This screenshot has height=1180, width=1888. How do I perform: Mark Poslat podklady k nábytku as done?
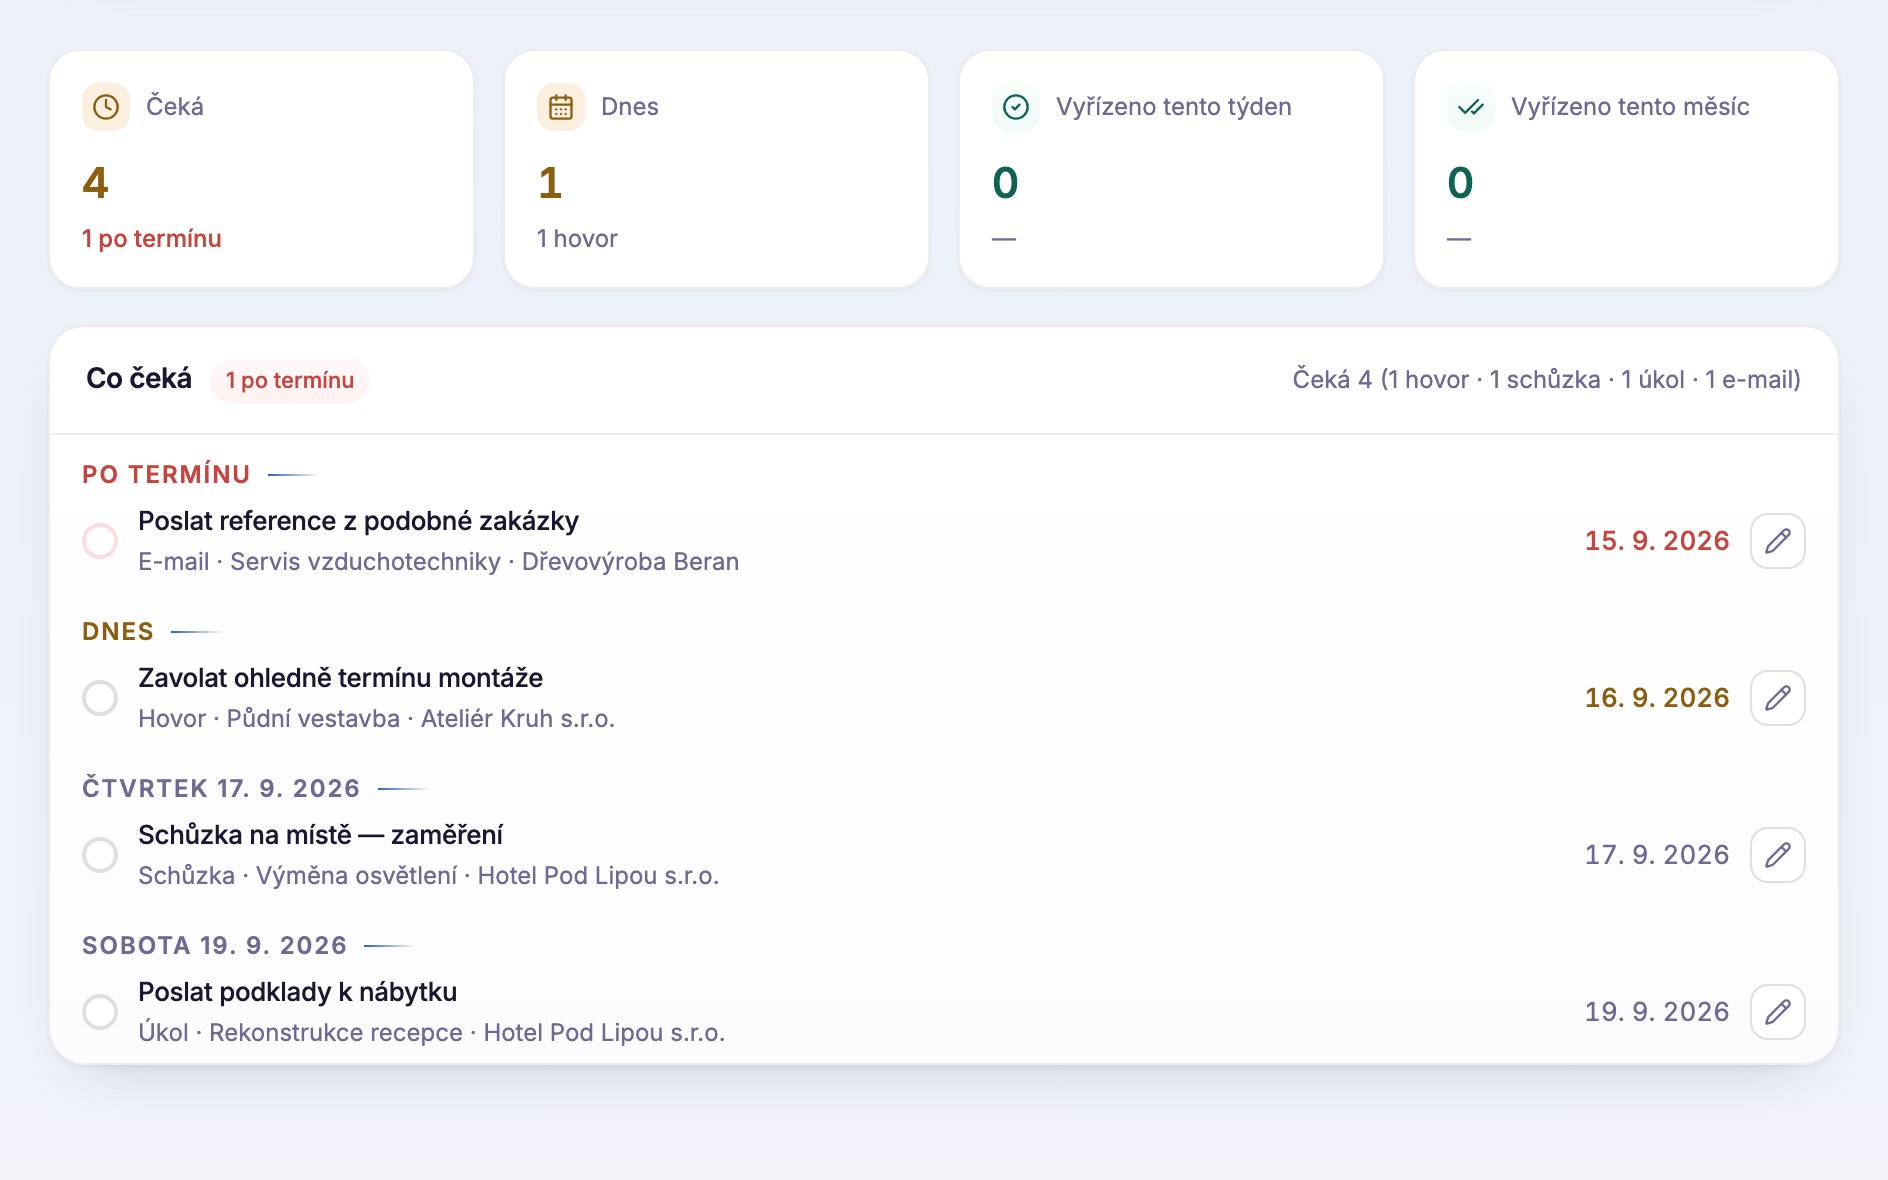click(100, 1012)
